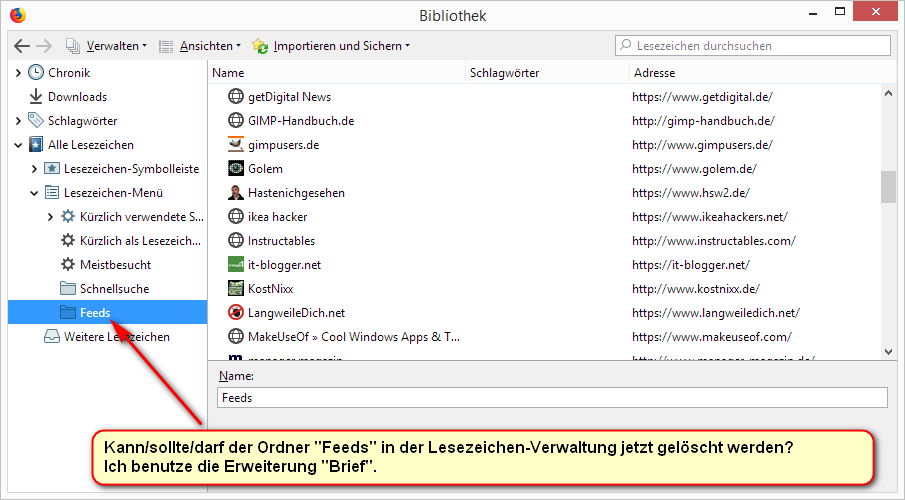The height and width of the screenshot is (500, 905).
Task: Click scrollbar down arrow of bookmark list
Action: [x=888, y=352]
